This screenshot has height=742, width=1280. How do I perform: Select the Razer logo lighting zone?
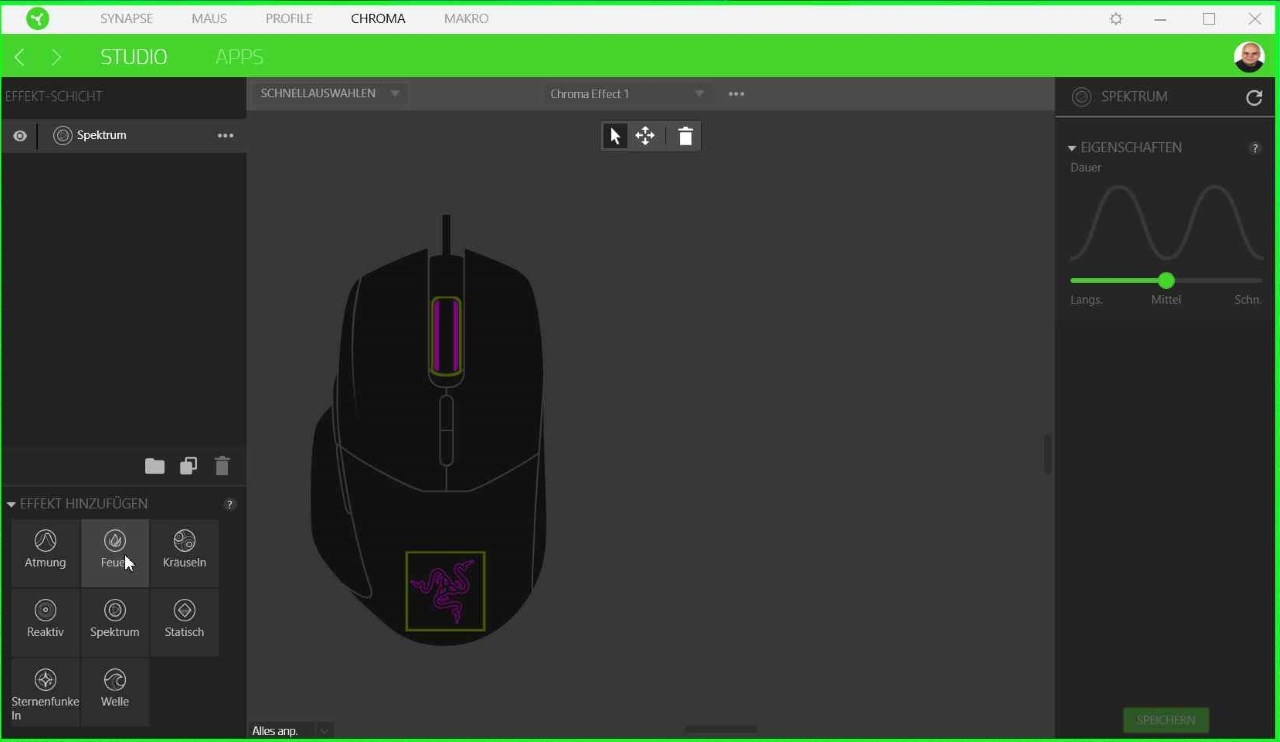pyautogui.click(x=445, y=591)
